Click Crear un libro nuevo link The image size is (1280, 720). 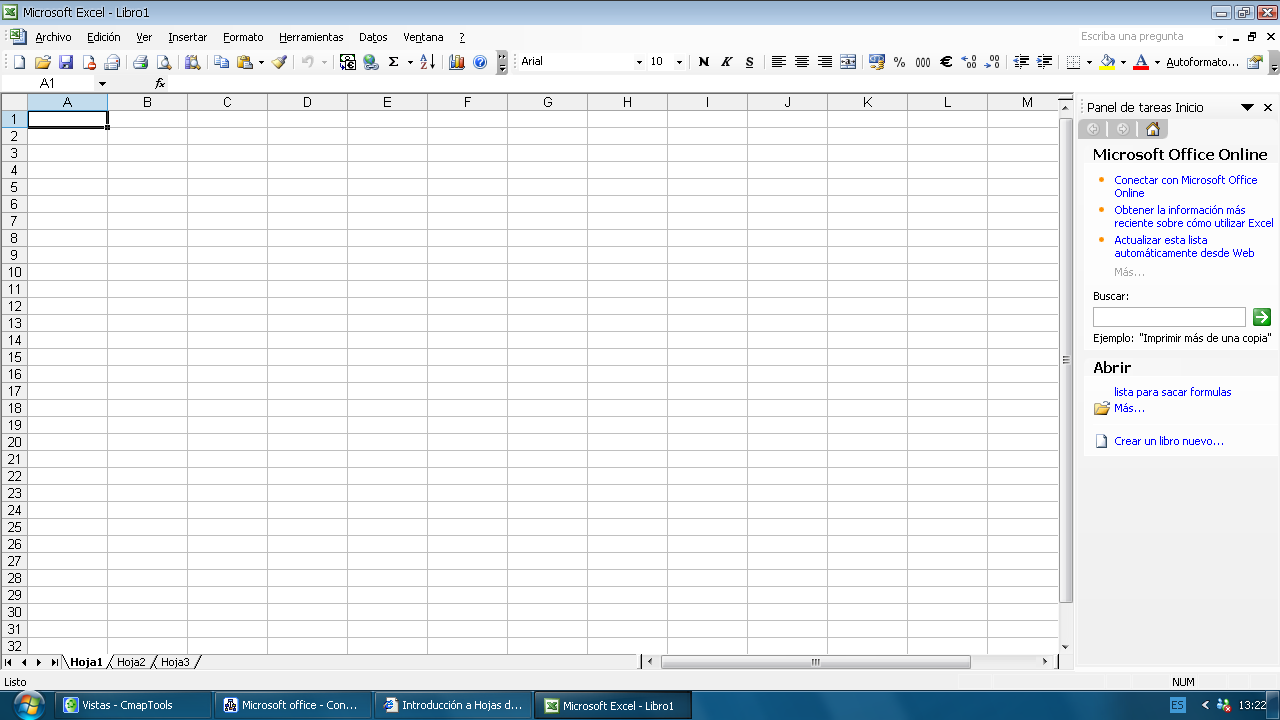click(x=1168, y=441)
